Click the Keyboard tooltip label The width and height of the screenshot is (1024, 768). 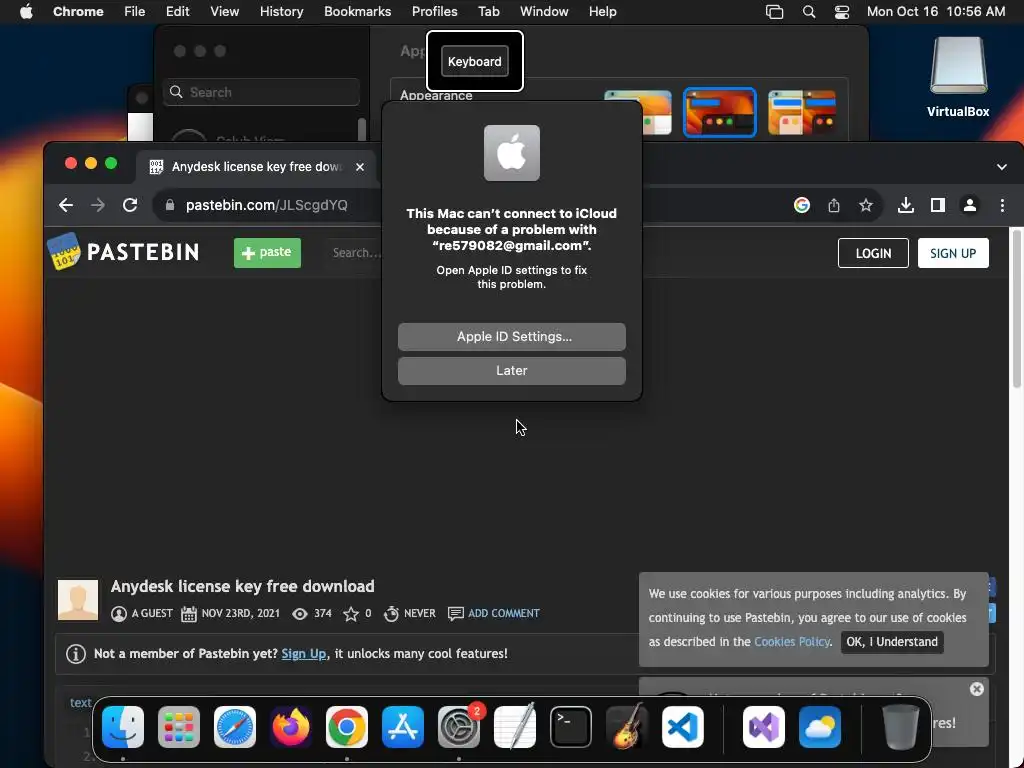475,61
